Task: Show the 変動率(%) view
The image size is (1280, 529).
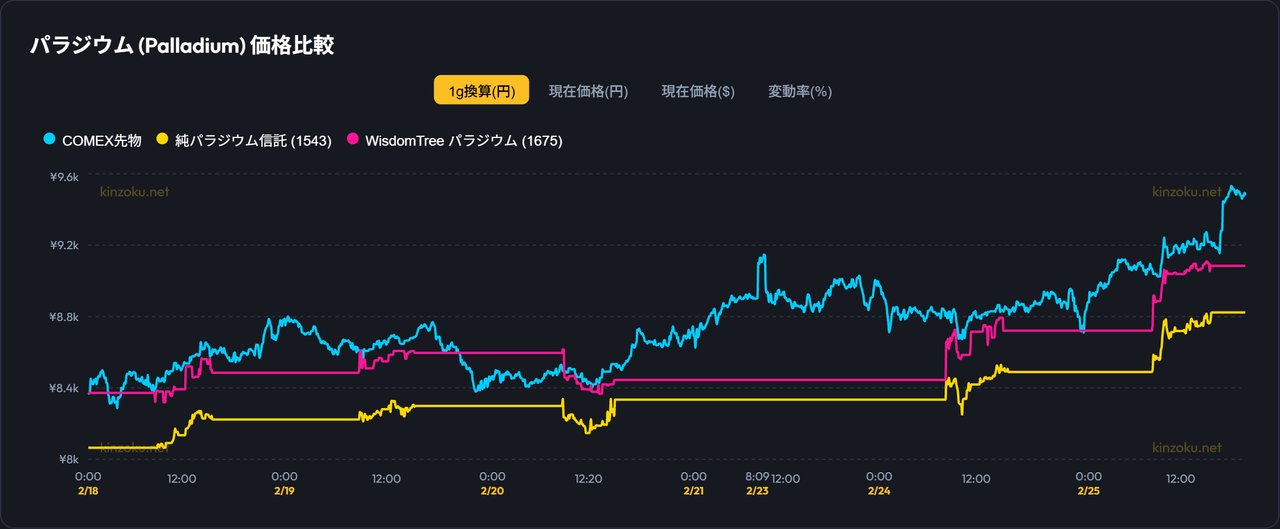Action: [x=800, y=91]
